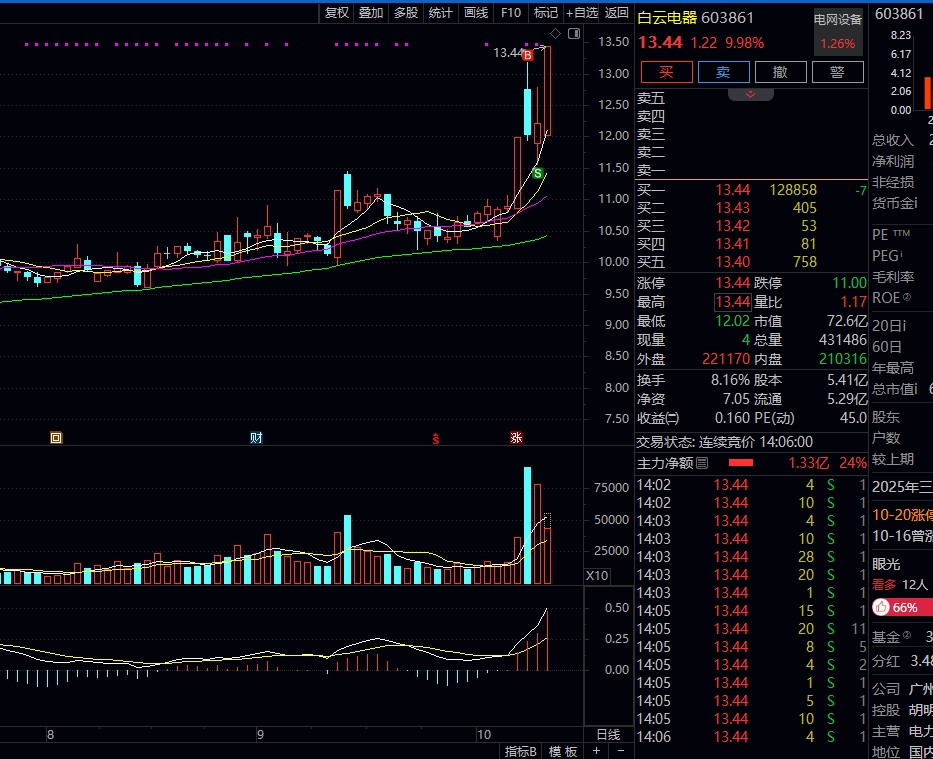
Task: Open the 财 financial report marker
Action: (x=256, y=438)
